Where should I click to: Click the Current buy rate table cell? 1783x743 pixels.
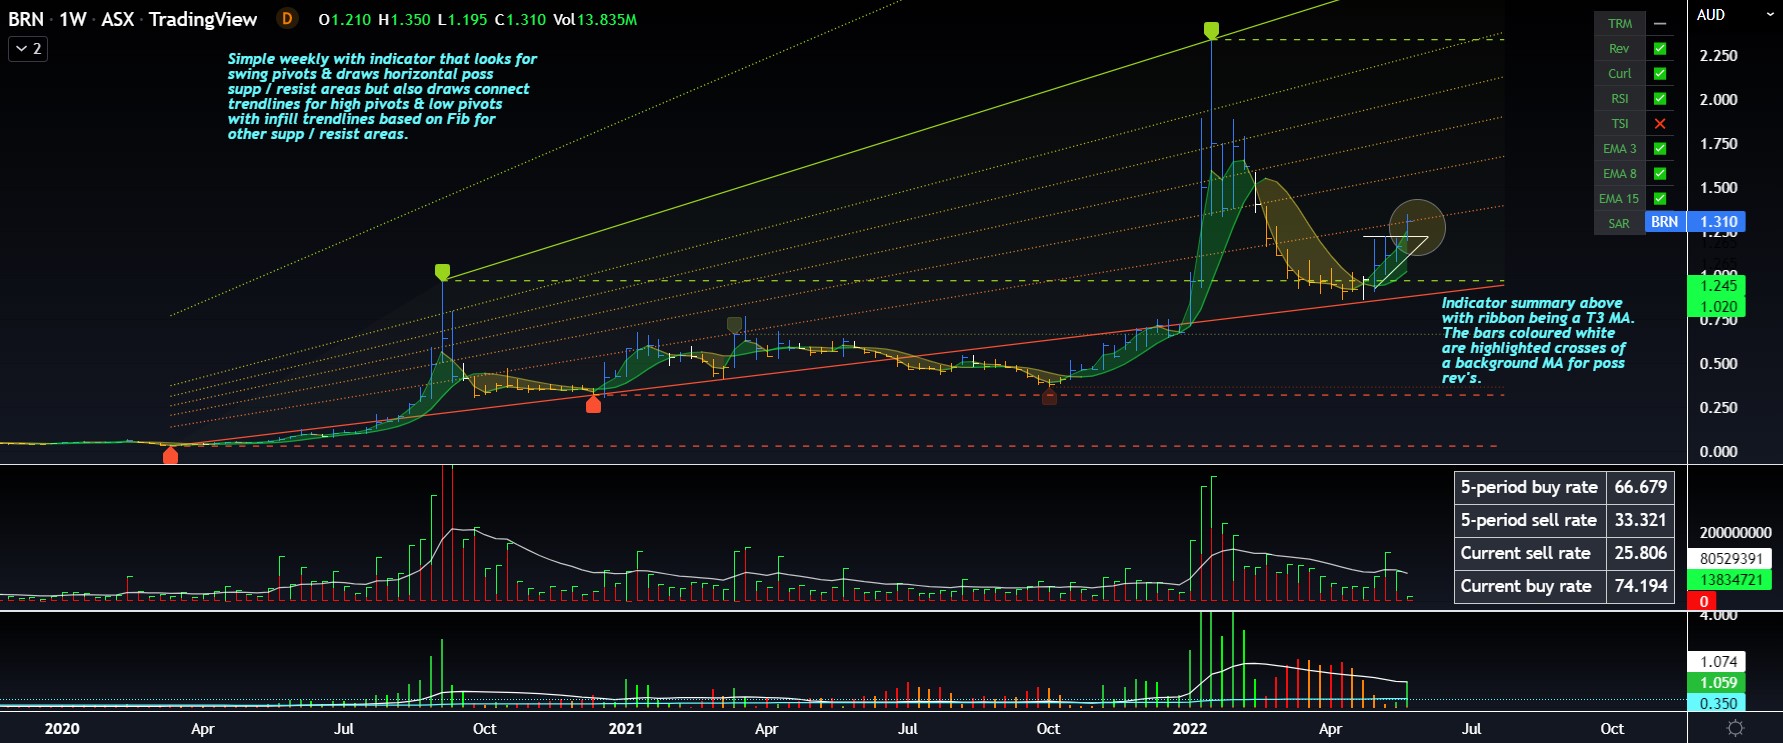click(x=1526, y=586)
